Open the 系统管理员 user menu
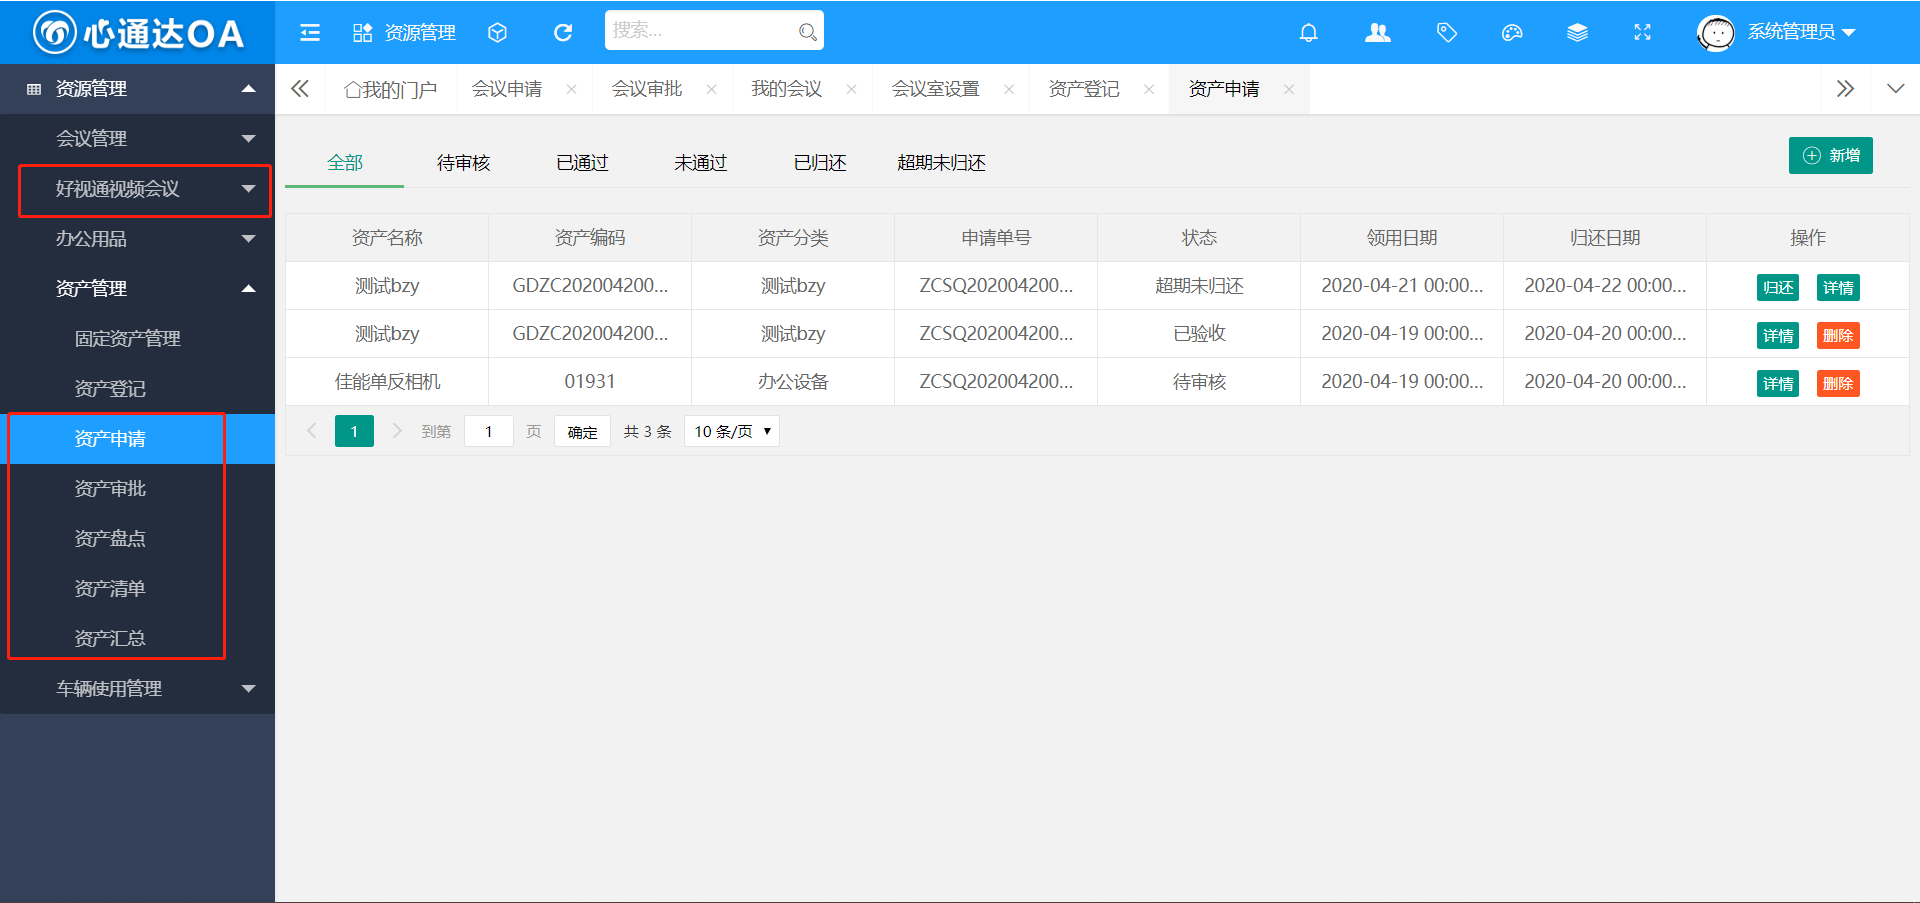 tap(1801, 32)
